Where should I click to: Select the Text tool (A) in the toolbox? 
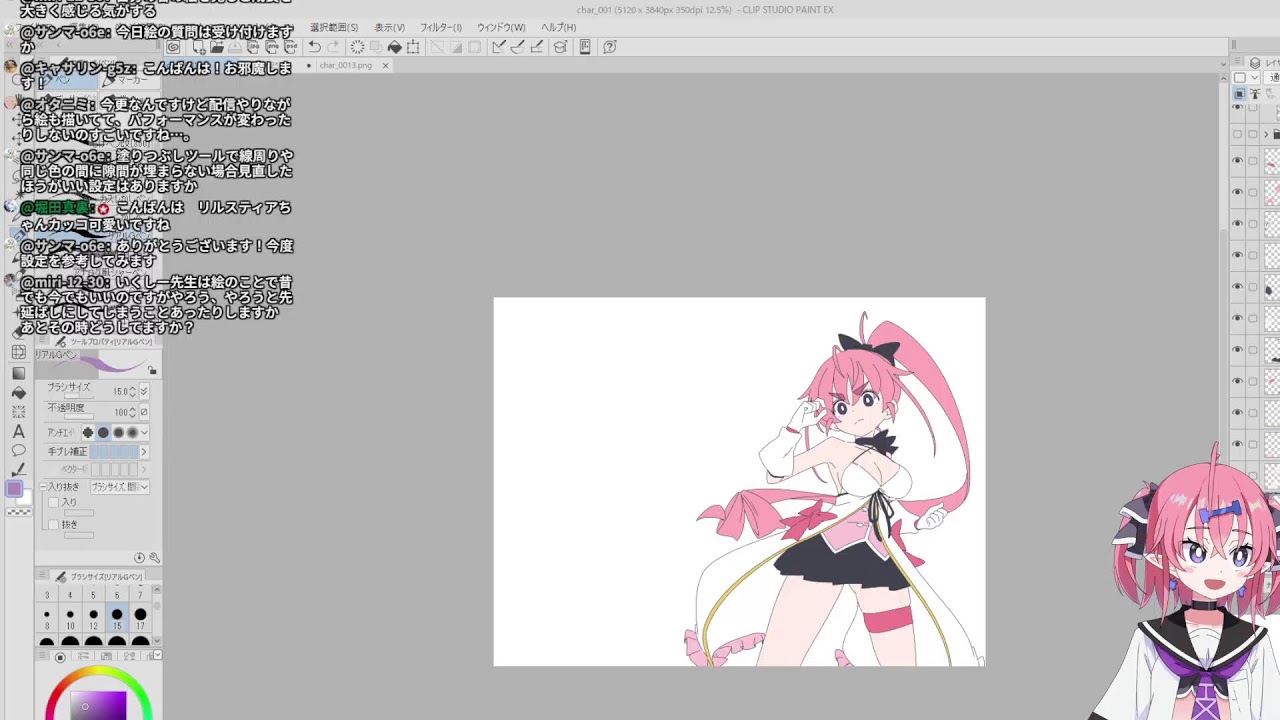coord(18,431)
